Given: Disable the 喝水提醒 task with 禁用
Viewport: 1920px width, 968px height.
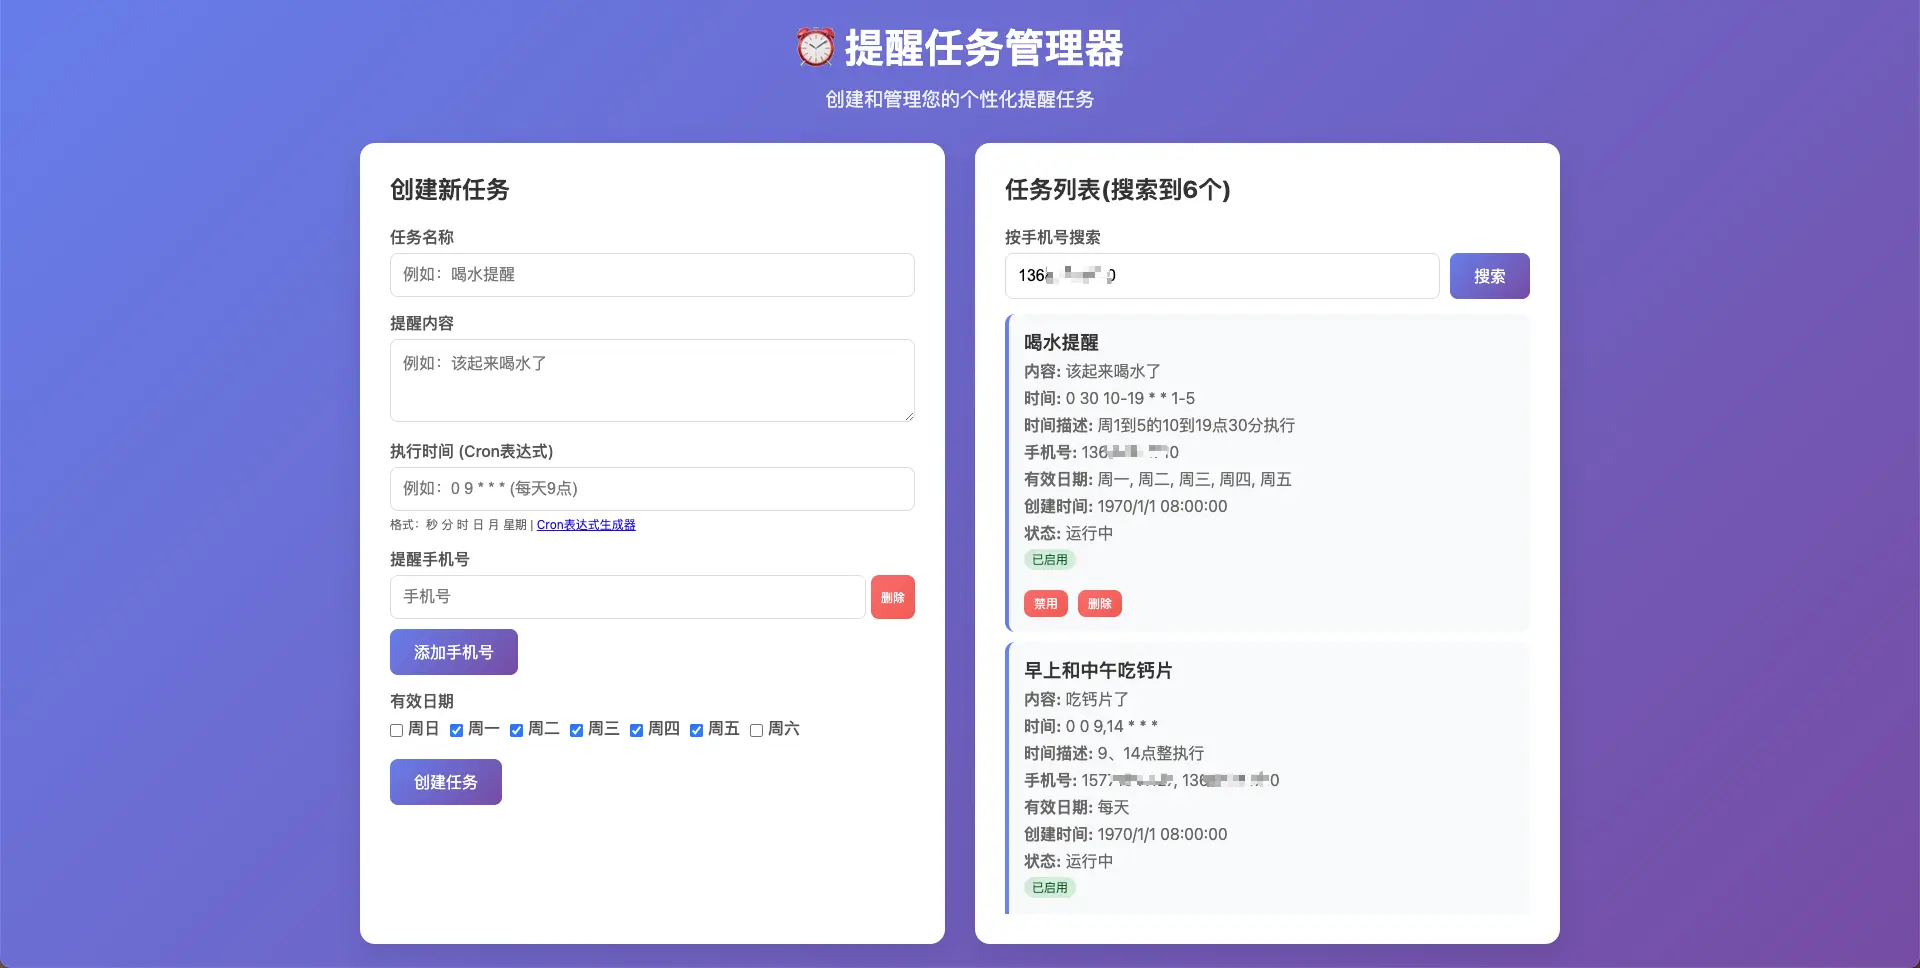Looking at the screenshot, I should click(1045, 604).
